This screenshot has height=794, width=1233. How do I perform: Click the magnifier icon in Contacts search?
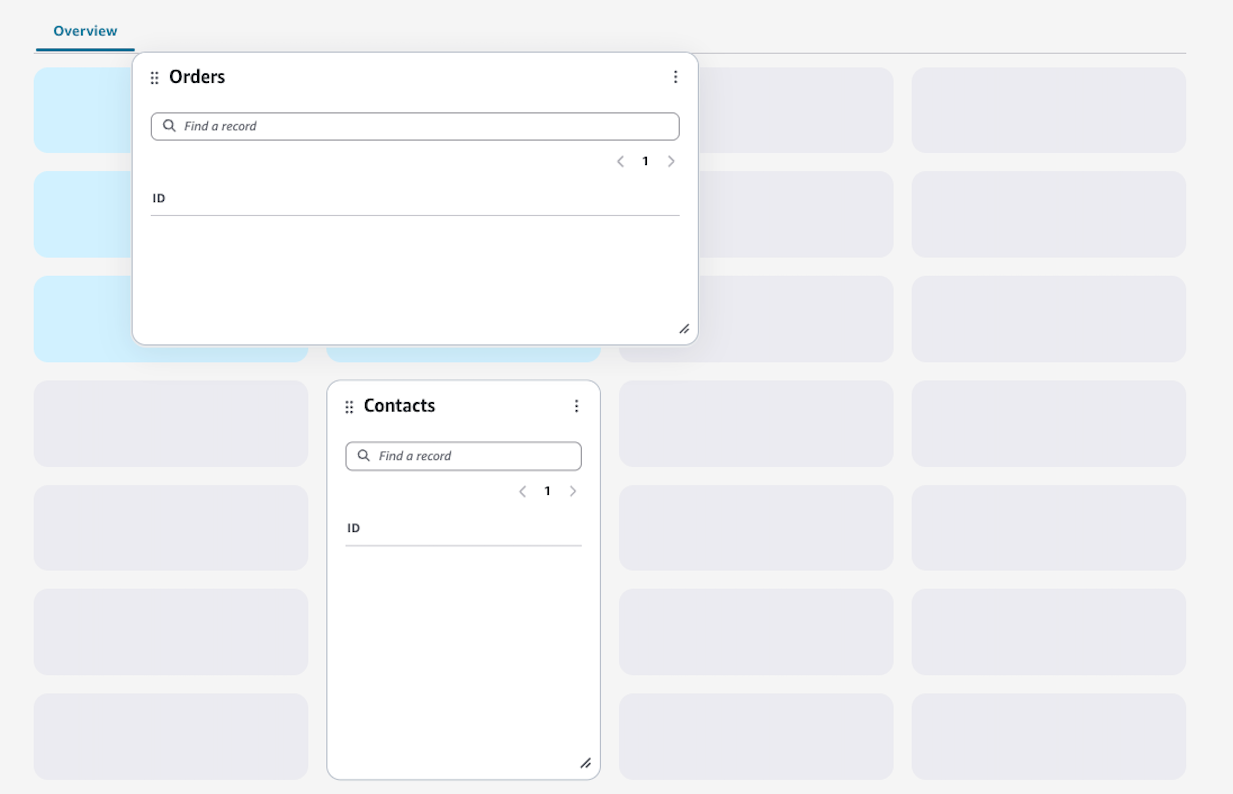click(363, 456)
